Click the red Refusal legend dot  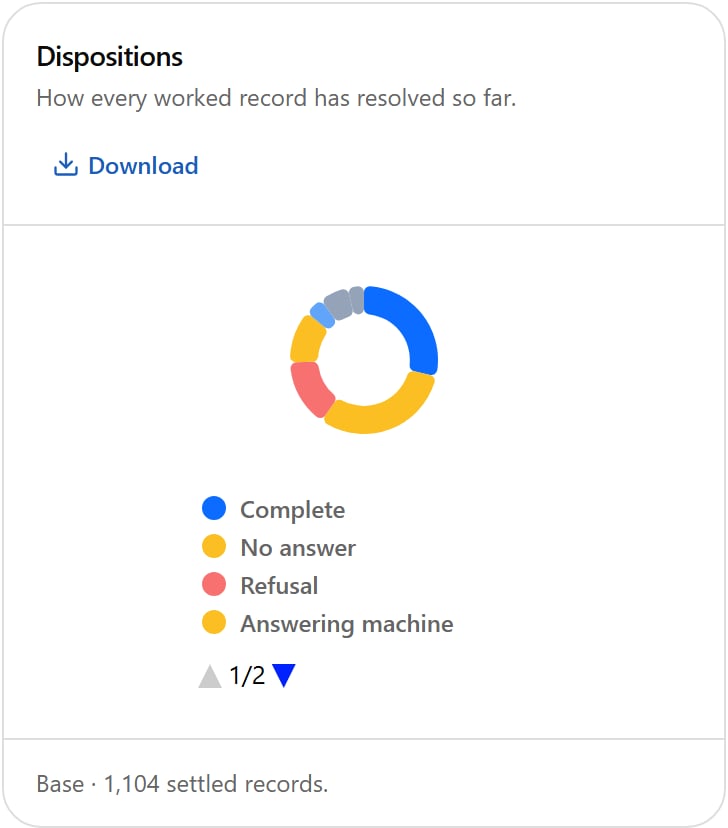click(214, 585)
